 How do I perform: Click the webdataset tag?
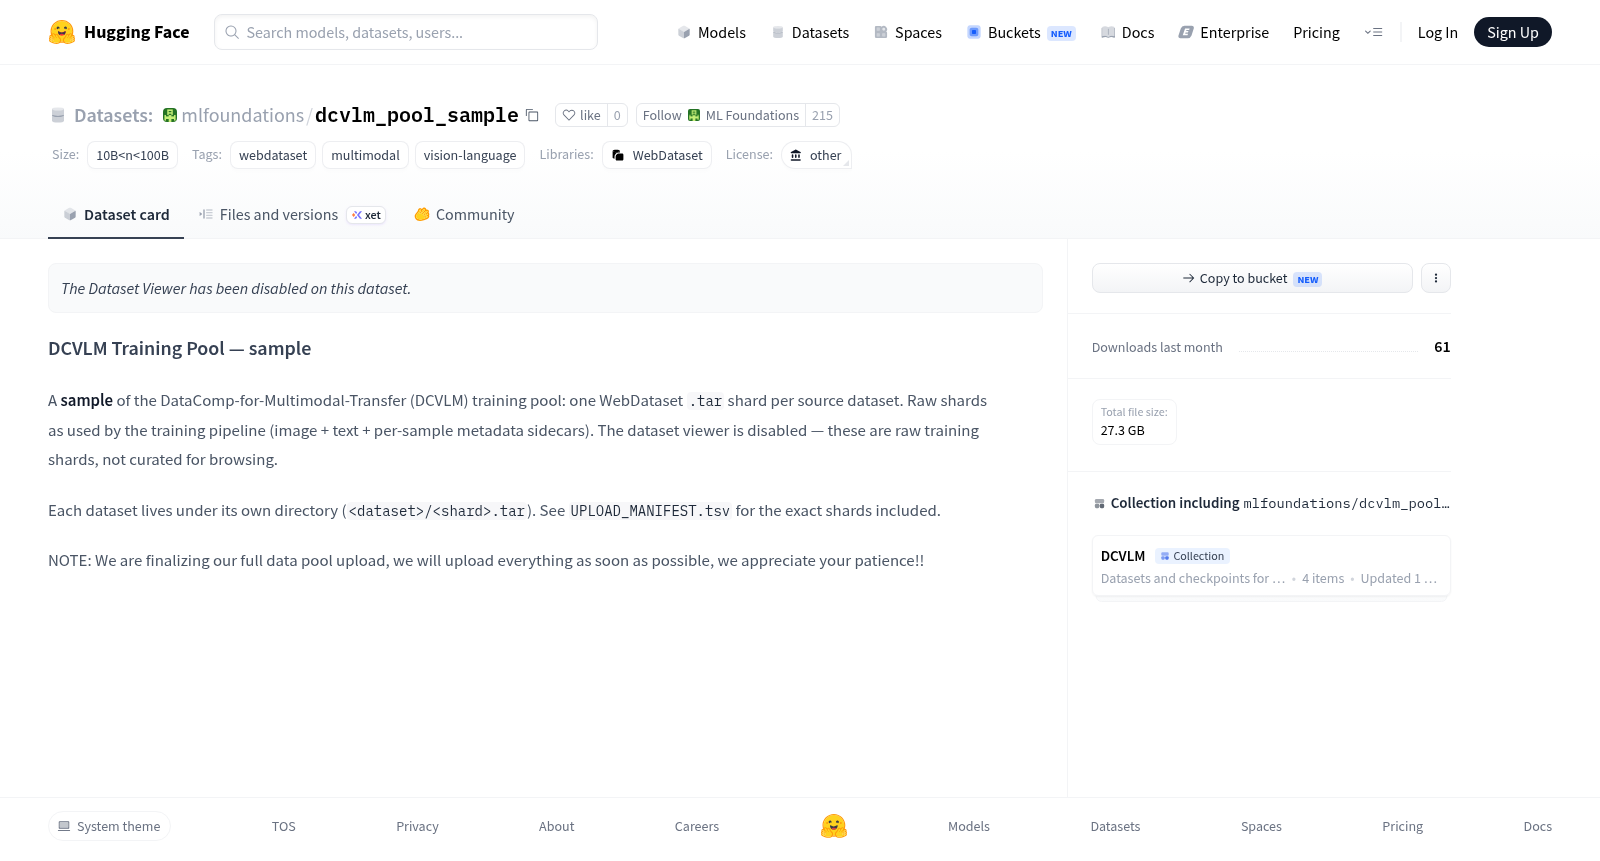tap(273, 155)
